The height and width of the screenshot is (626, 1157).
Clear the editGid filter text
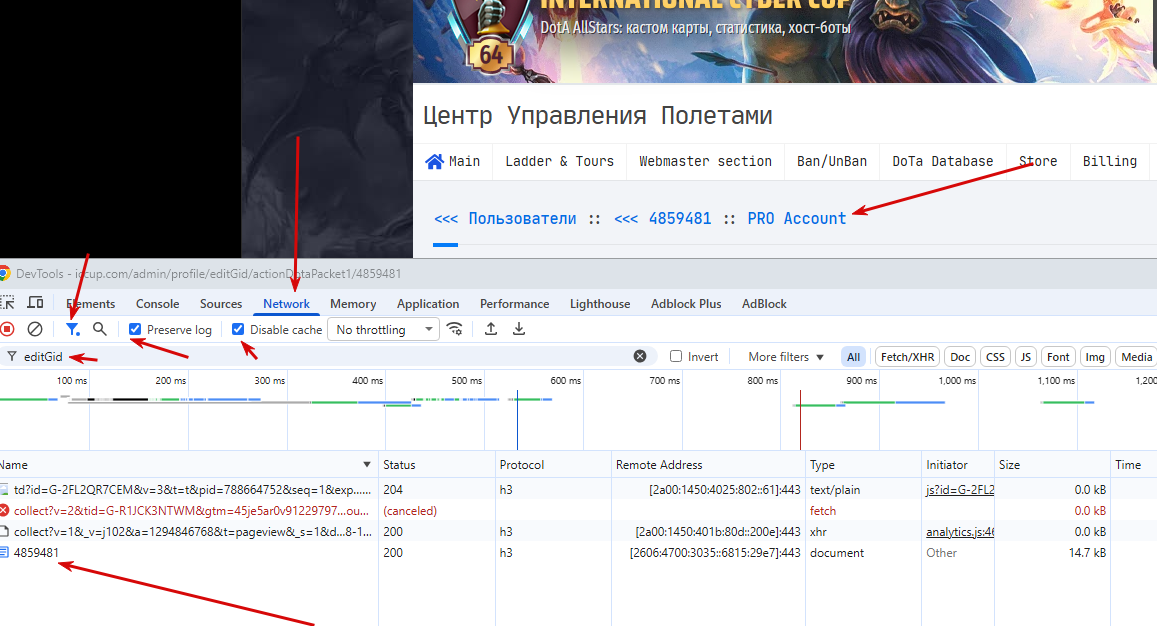tap(640, 356)
